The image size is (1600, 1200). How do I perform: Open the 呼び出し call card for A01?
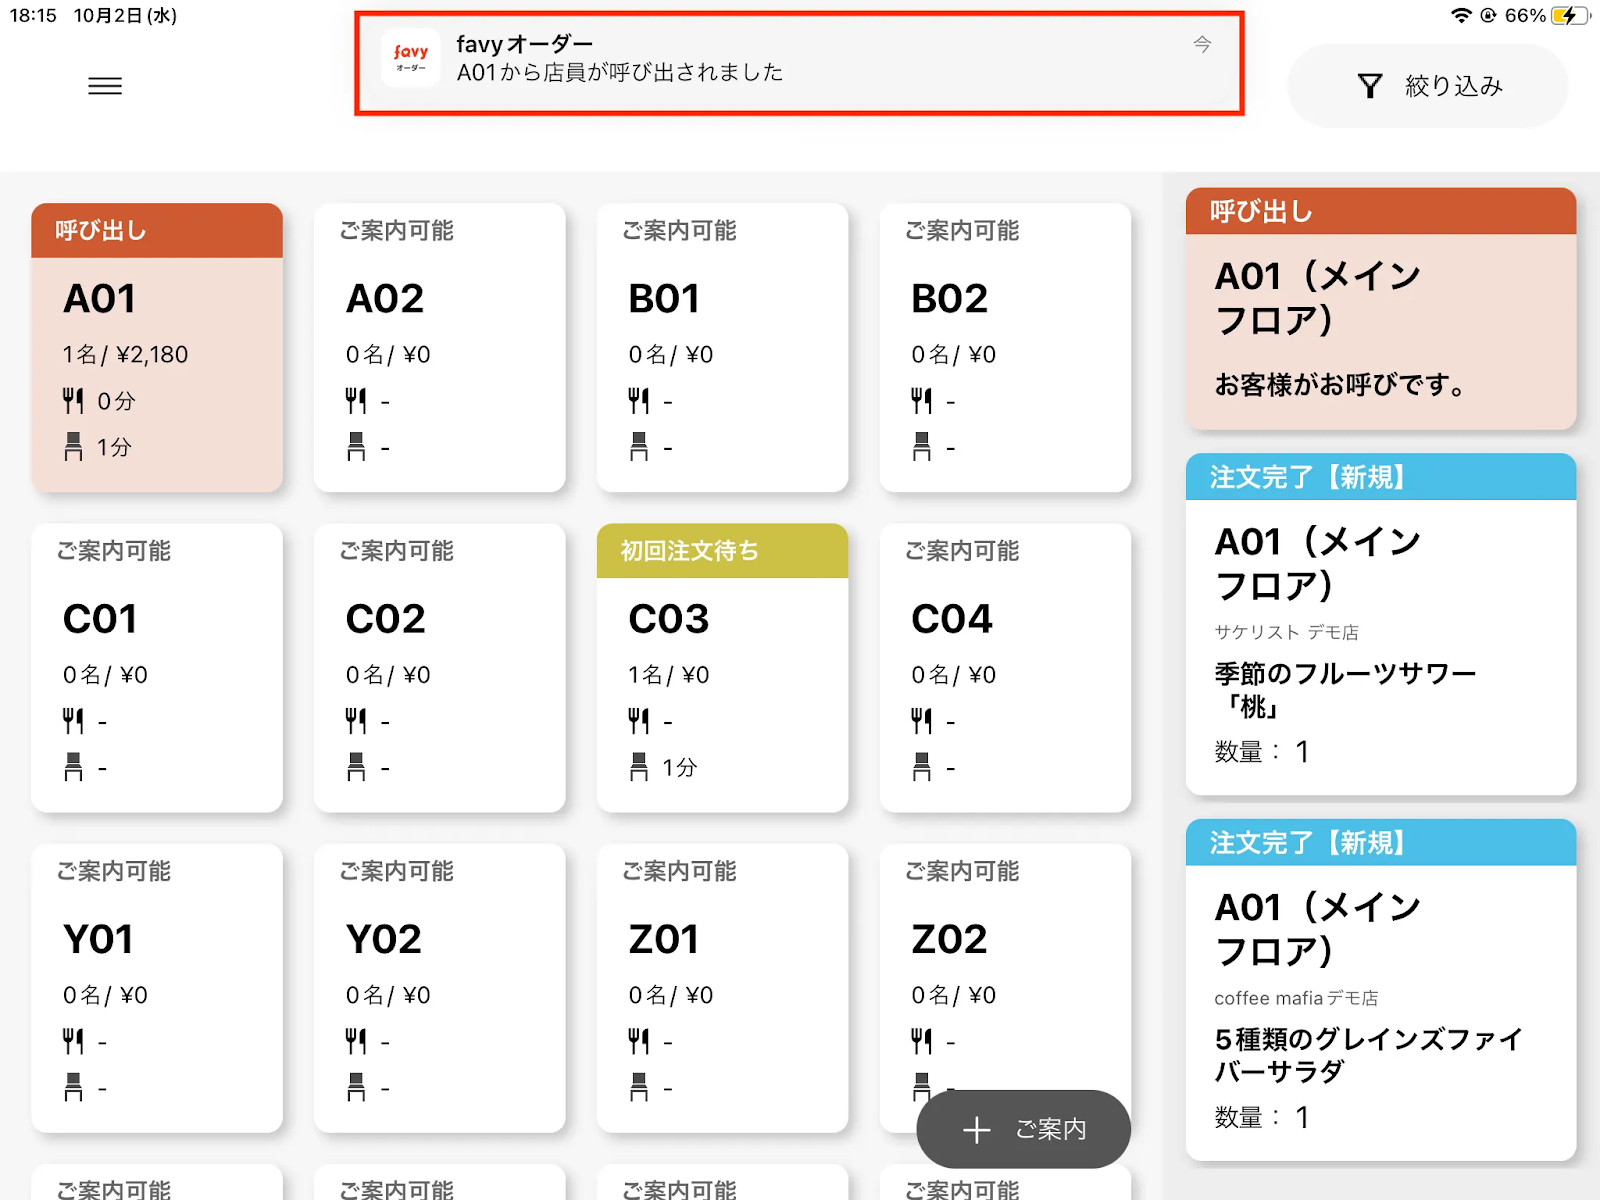[x=1380, y=309]
